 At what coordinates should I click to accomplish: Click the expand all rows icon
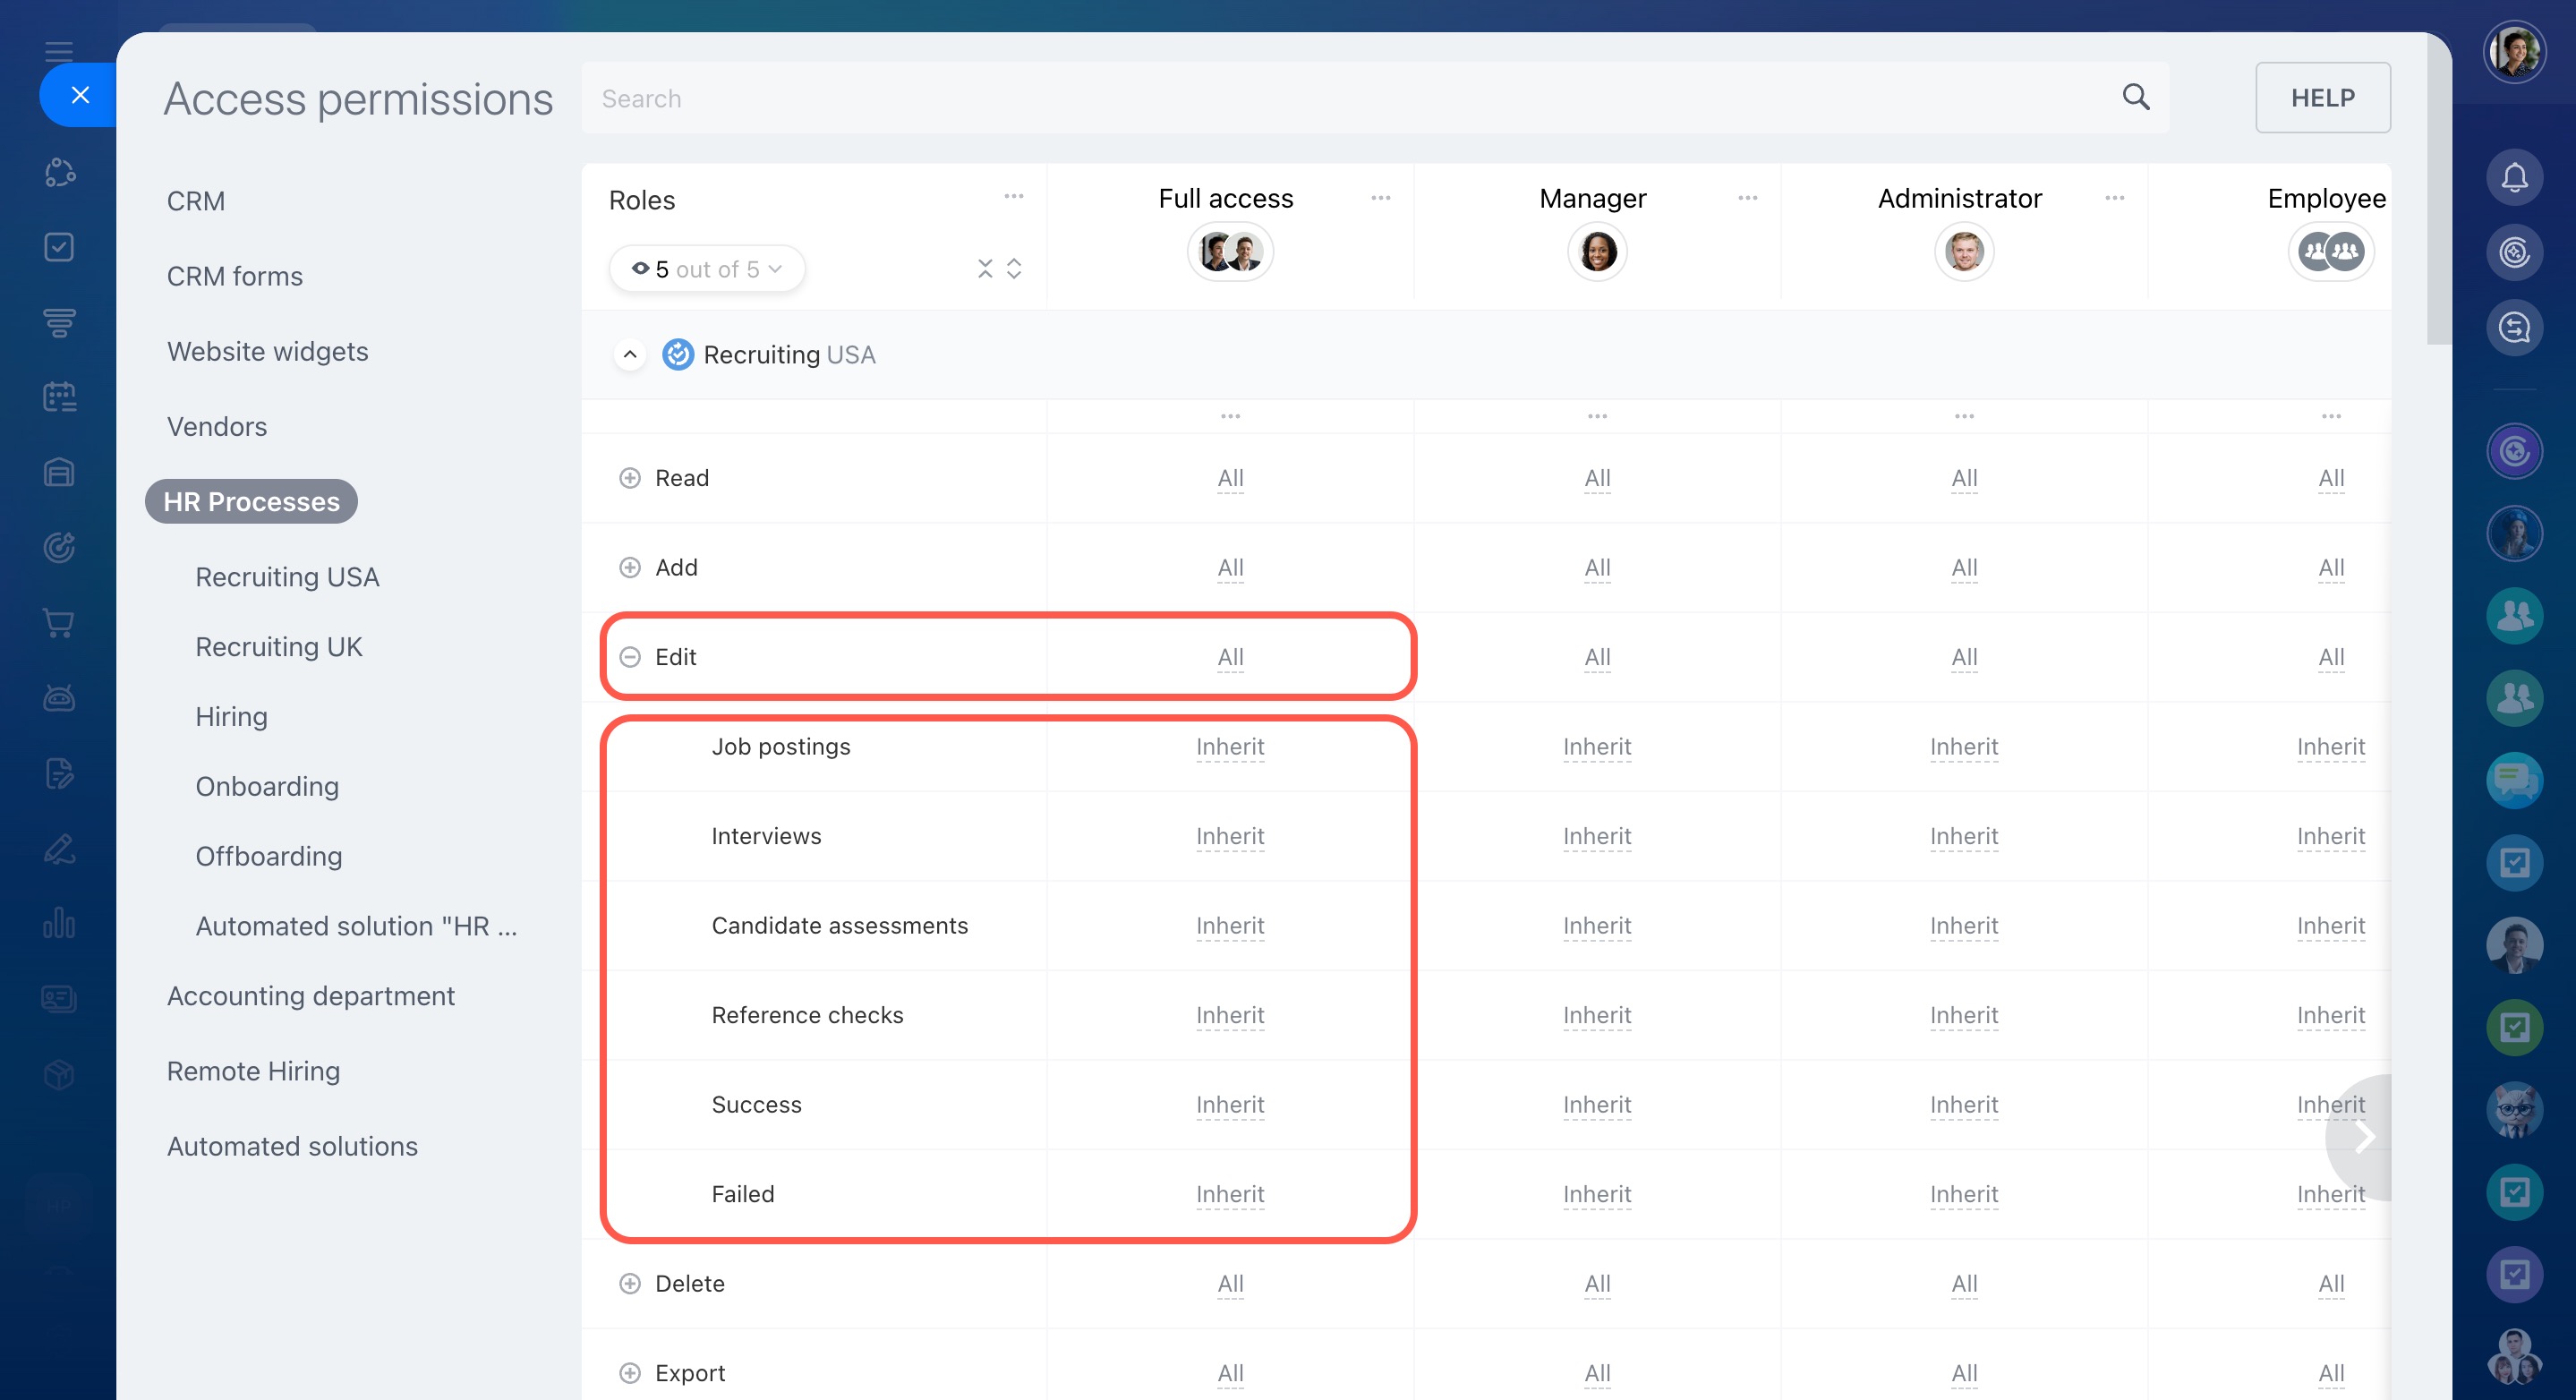tap(1014, 268)
